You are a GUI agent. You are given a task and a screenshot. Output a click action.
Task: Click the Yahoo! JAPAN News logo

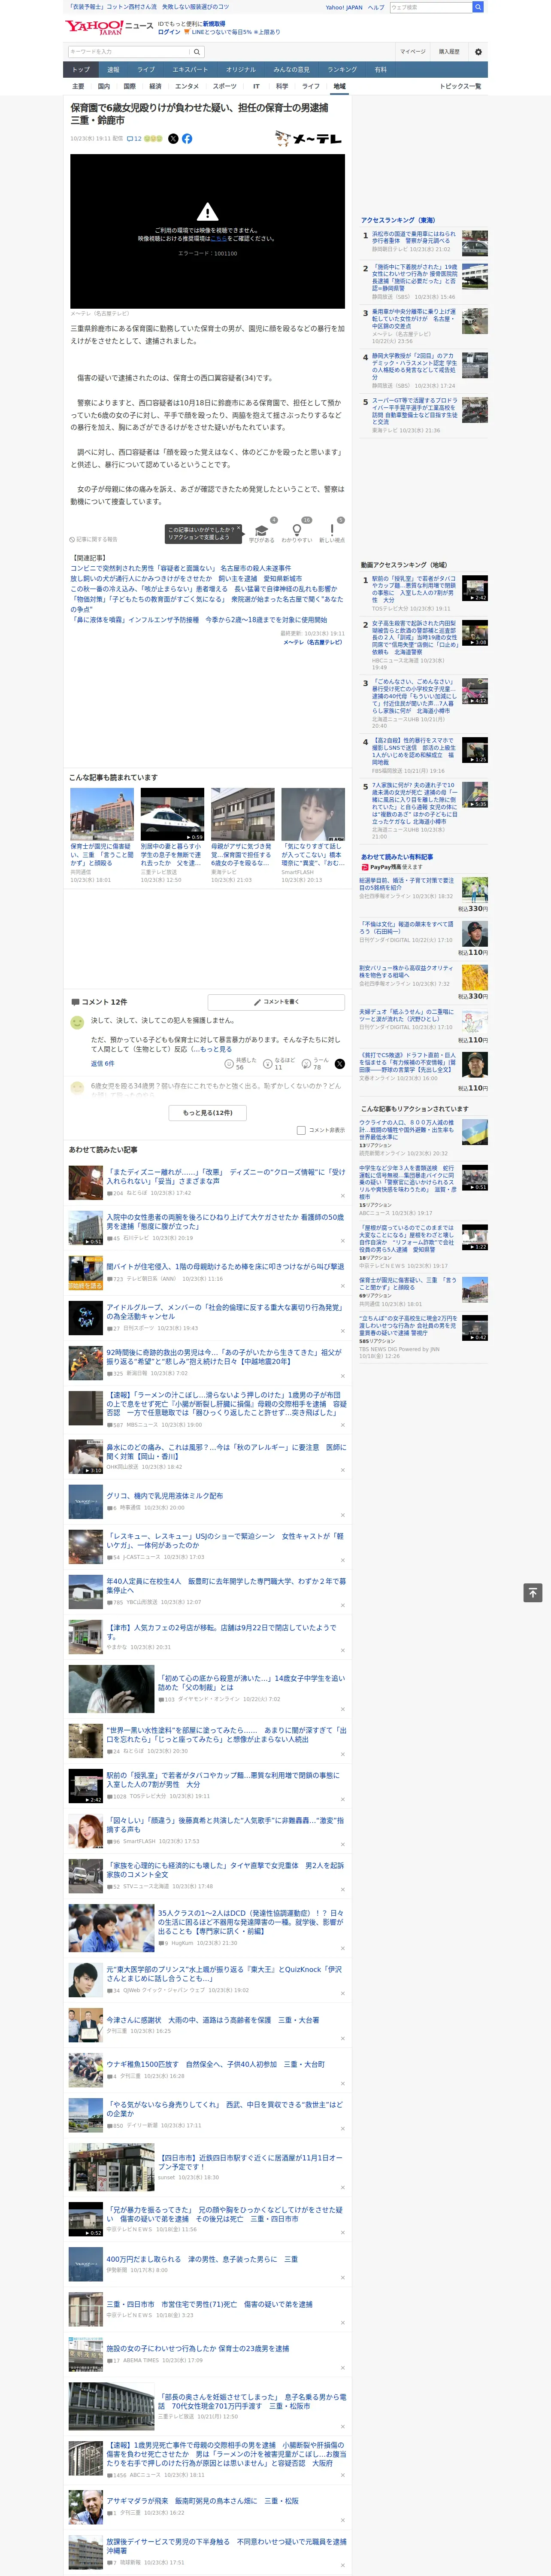pos(108,27)
